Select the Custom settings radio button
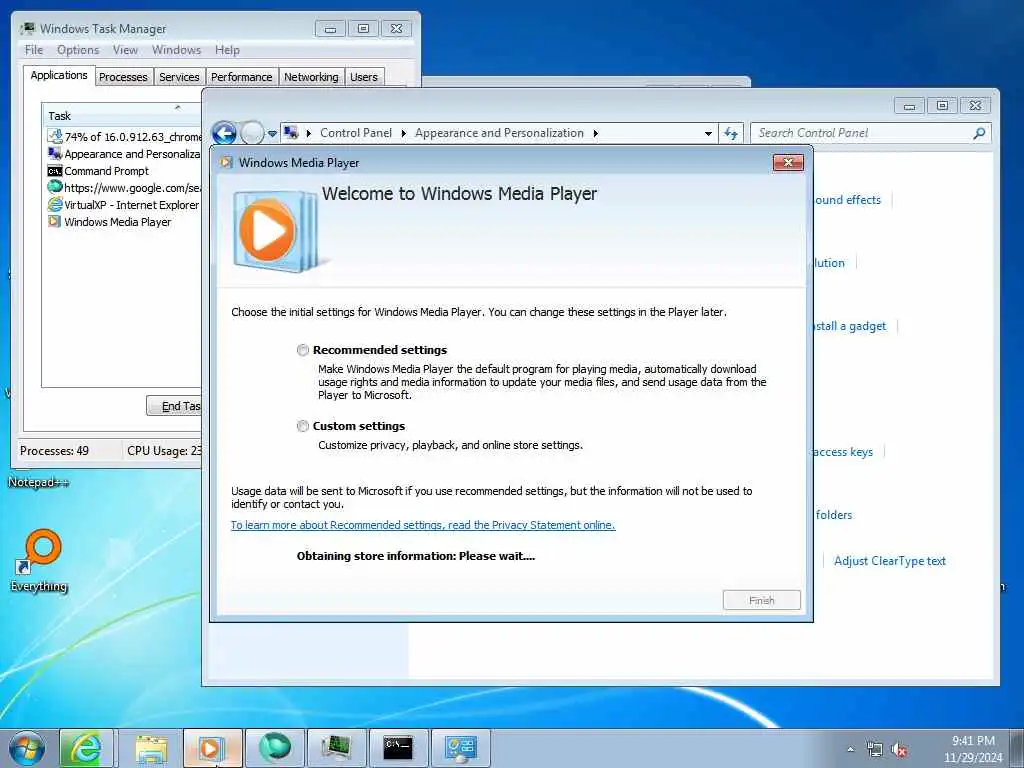This screenshot has width=1024, height=768. [302, 426]
